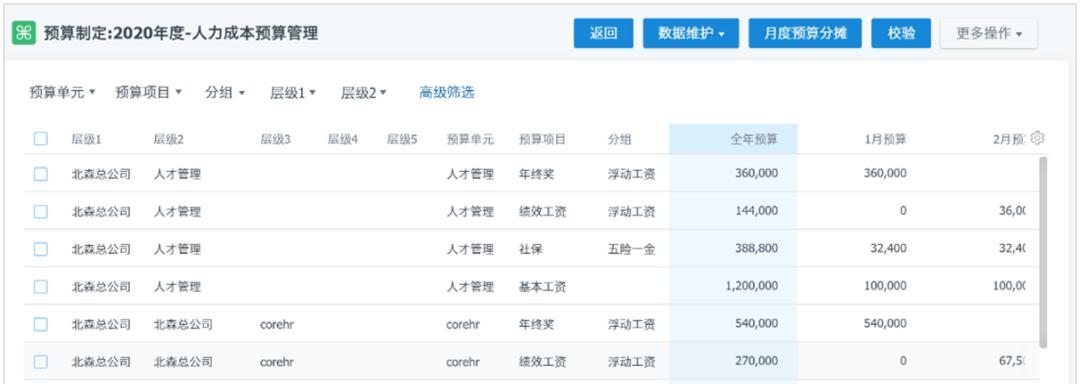Click the 层级4 column header
1080x384 pixels.
343,139
